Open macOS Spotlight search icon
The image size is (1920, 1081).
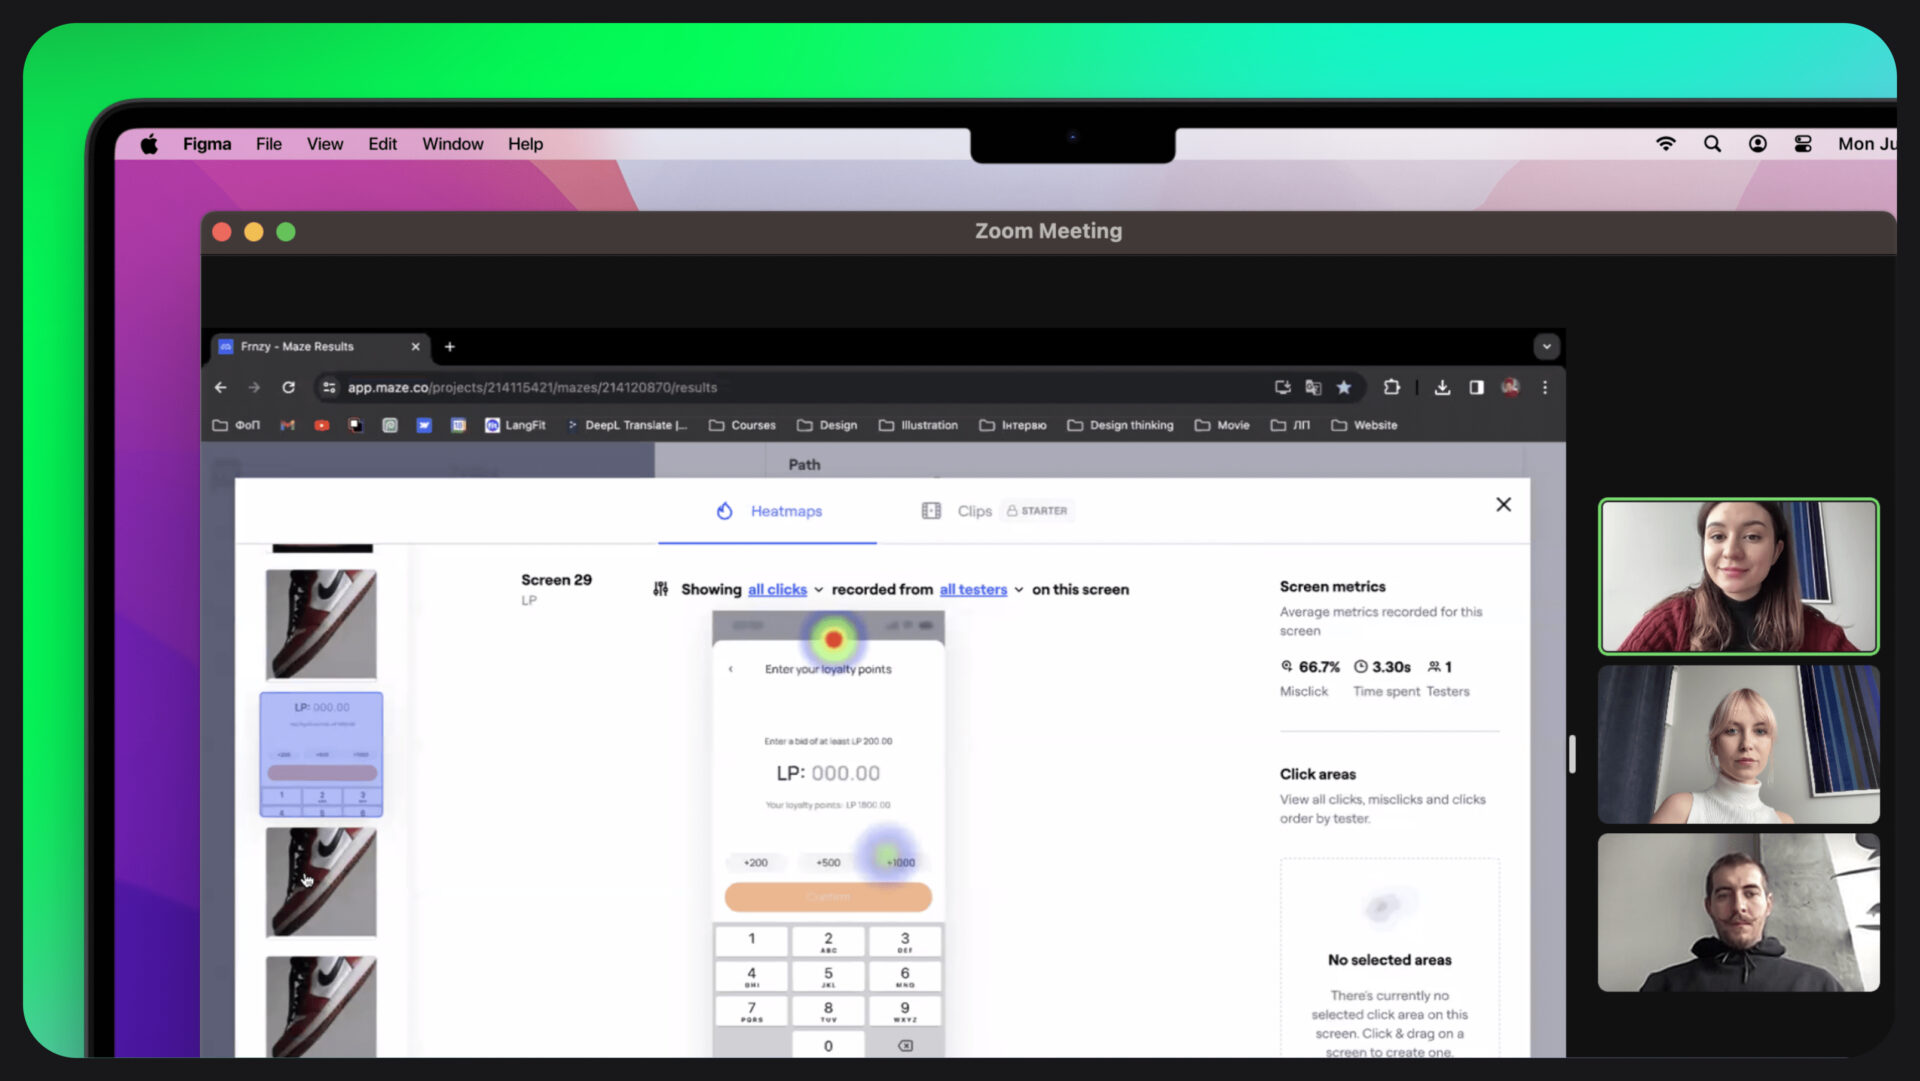[x=1712, y=143]
